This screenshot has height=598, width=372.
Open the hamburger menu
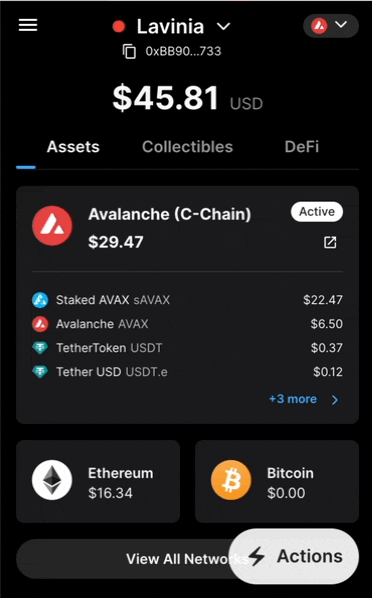pyautogui.click(x=28, y=26)
